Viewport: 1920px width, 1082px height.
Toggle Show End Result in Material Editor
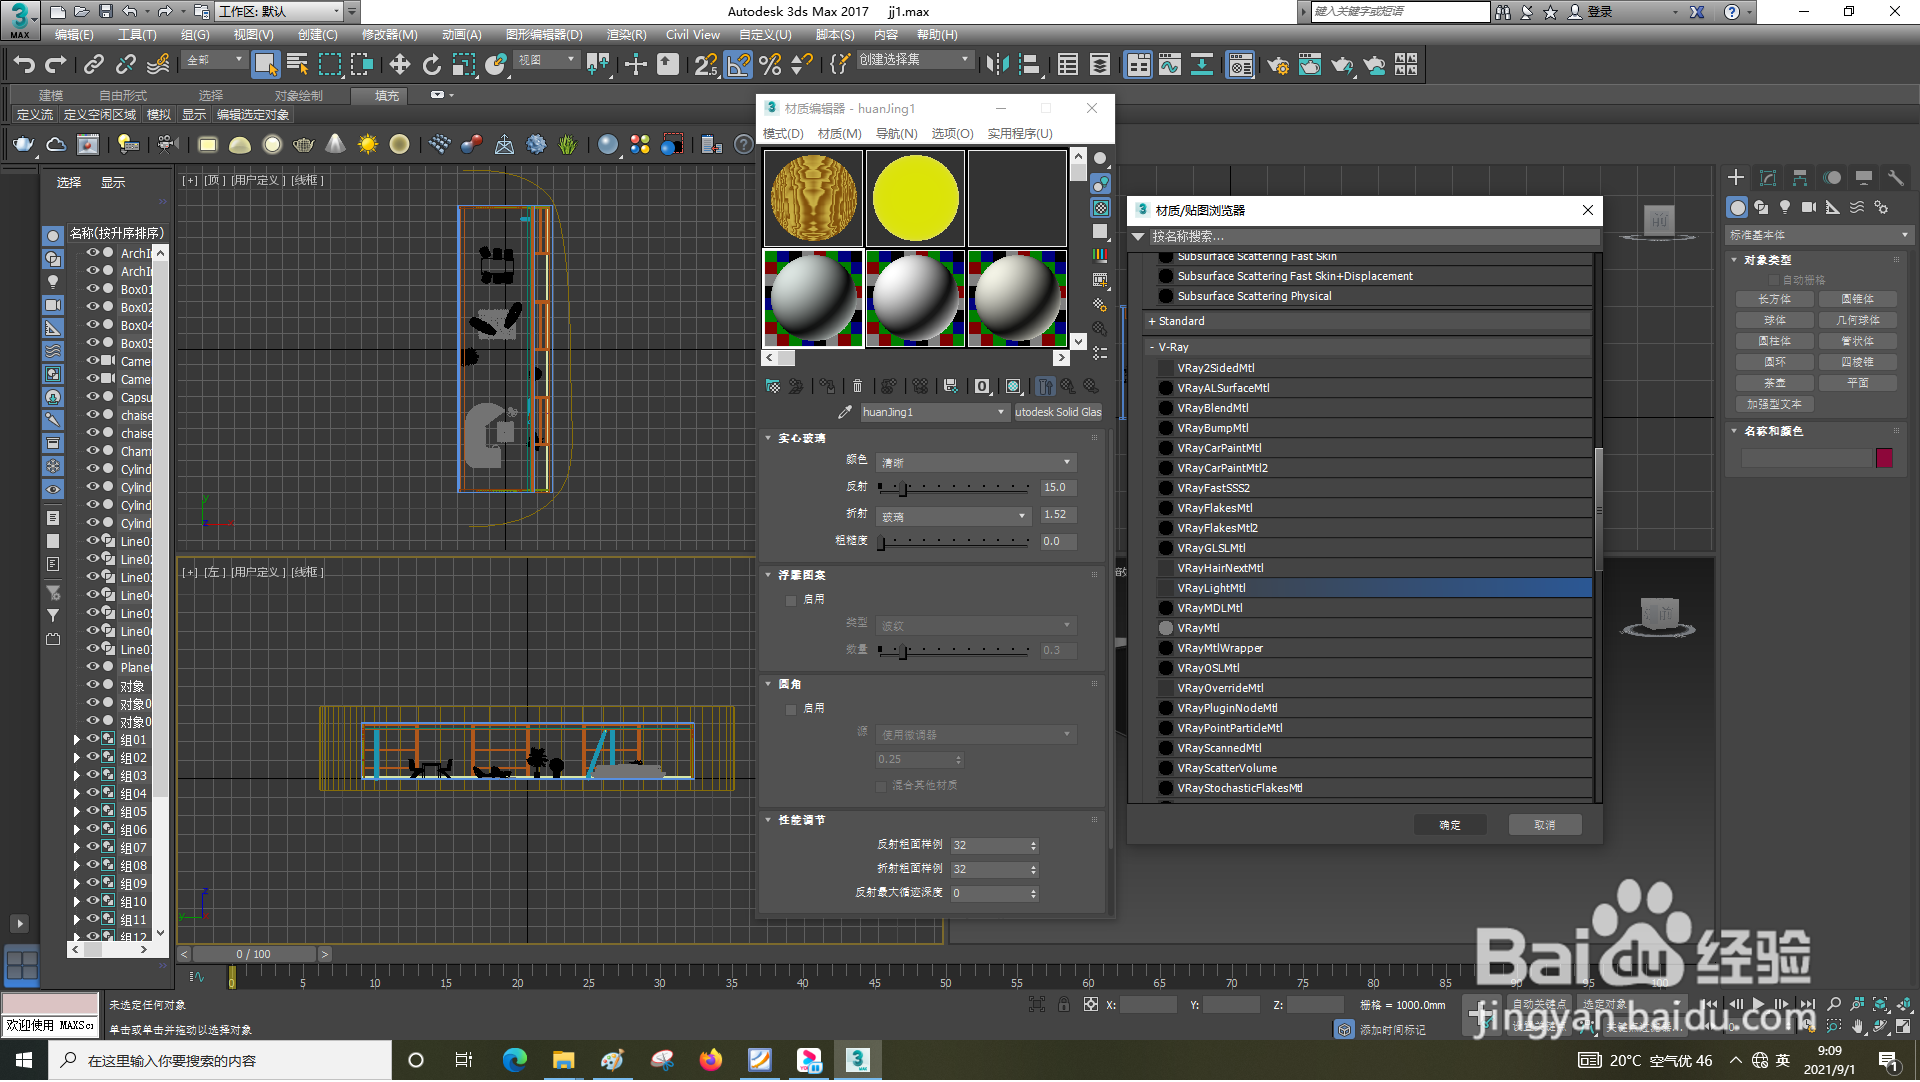(1045, 386)
